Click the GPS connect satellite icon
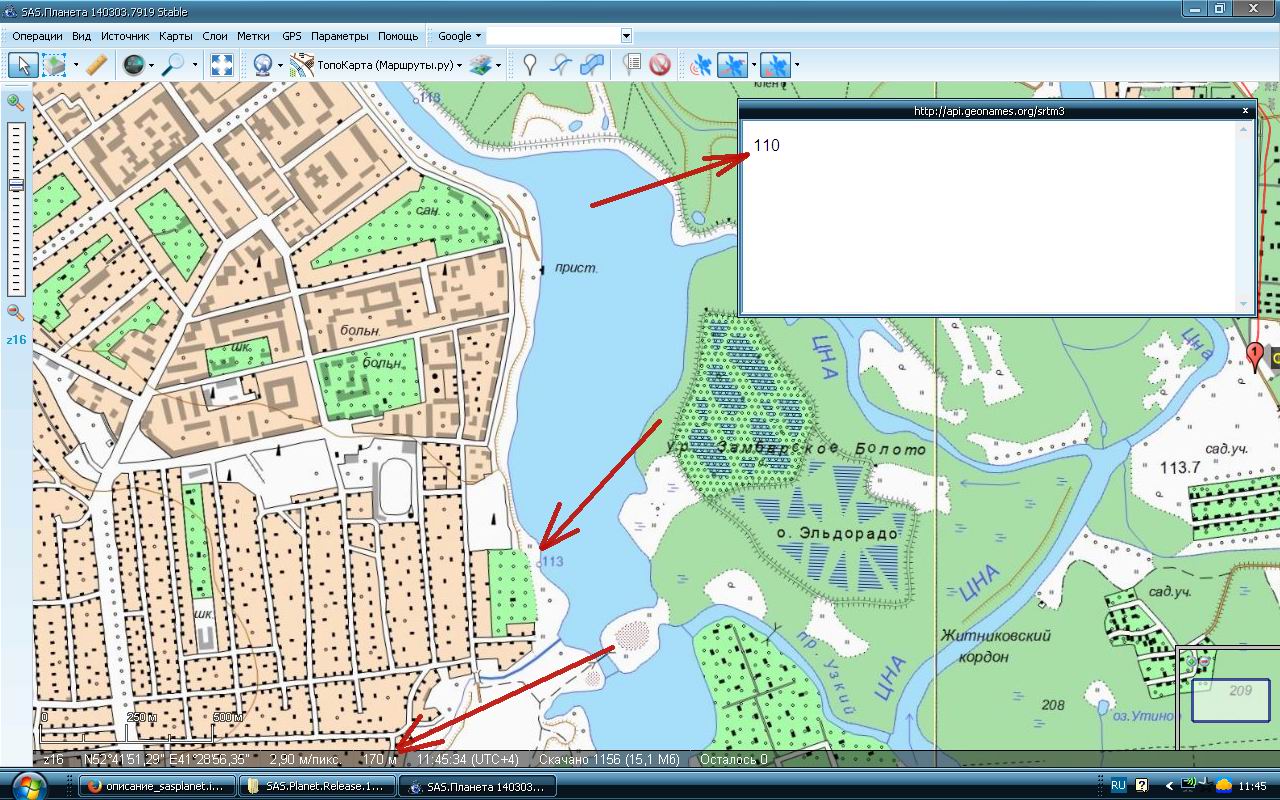This screenshot has height=800, width=1280. pos(702,65)
